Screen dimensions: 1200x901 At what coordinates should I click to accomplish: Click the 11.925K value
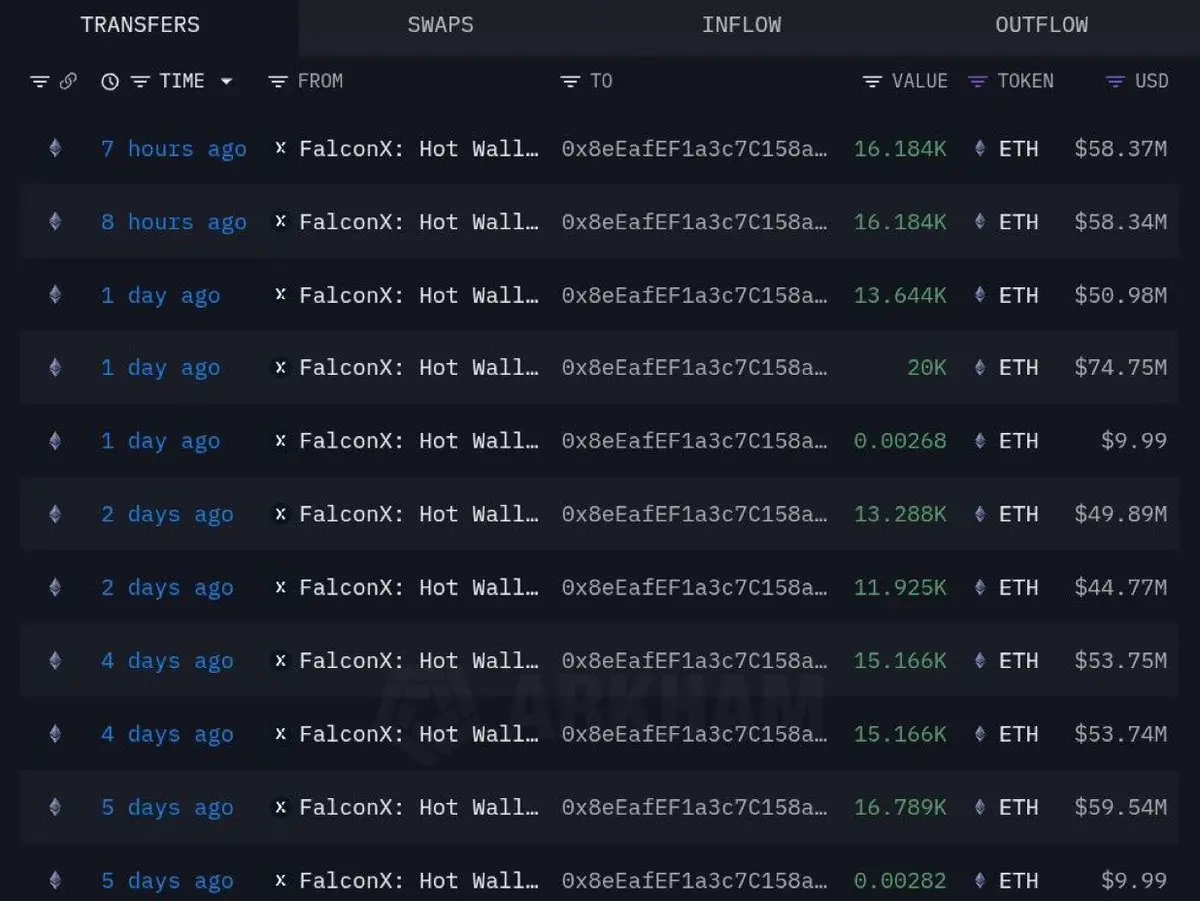pyautogui.click(x=900, y=588)
